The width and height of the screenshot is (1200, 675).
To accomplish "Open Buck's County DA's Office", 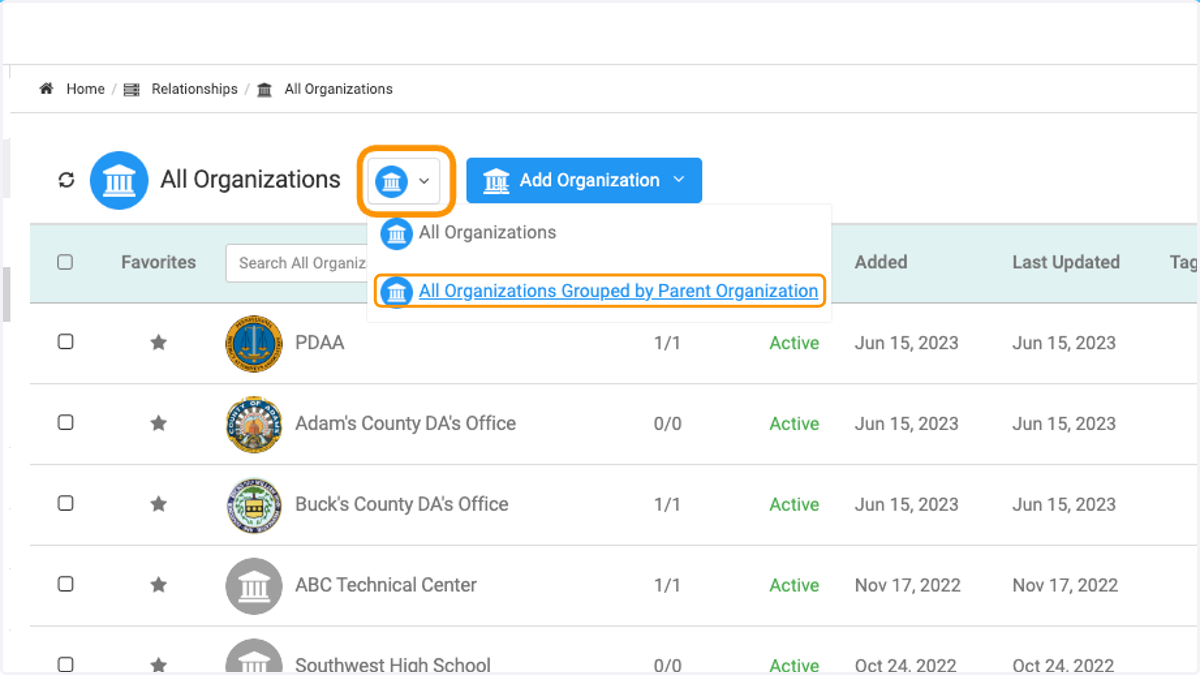I will click(401, 504).
